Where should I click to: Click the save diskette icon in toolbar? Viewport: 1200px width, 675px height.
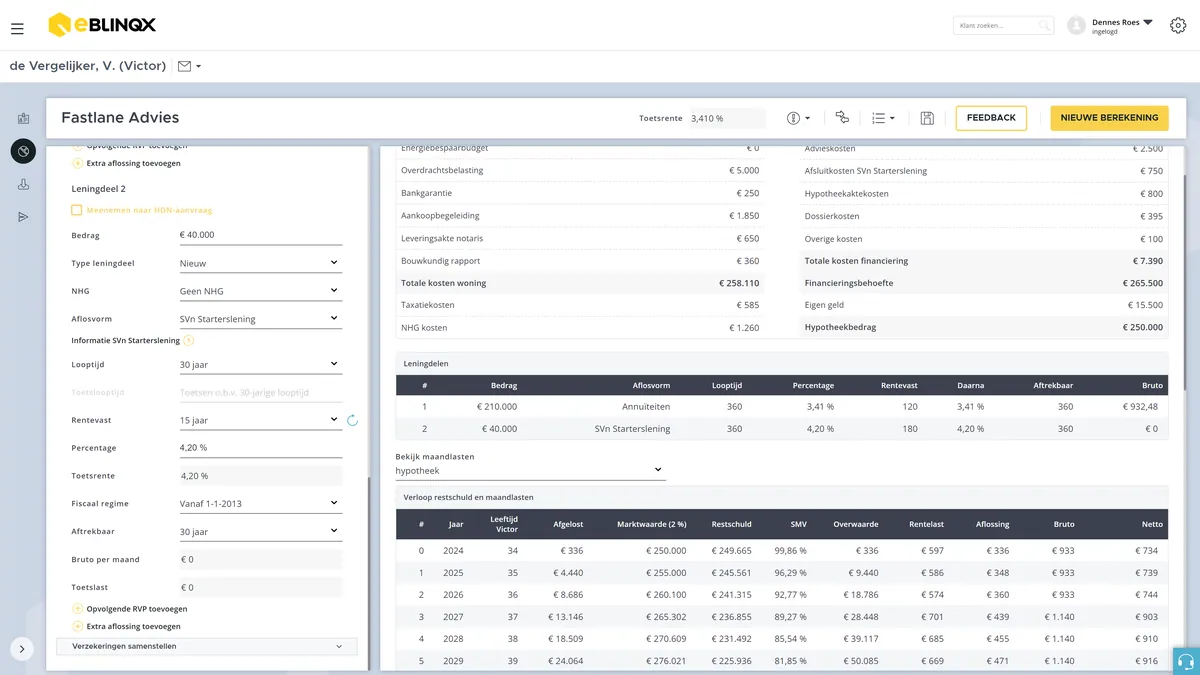[927, 118]
